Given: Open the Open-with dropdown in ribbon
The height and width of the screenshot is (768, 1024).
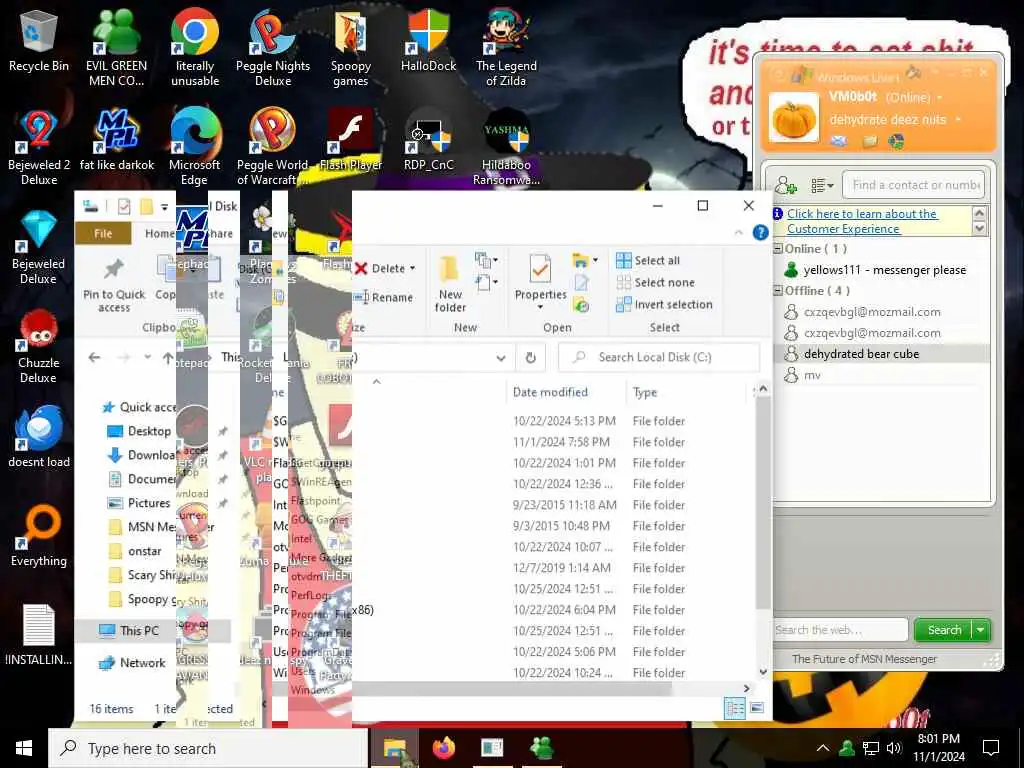Looking at the screenshot, I should [595, 261].
